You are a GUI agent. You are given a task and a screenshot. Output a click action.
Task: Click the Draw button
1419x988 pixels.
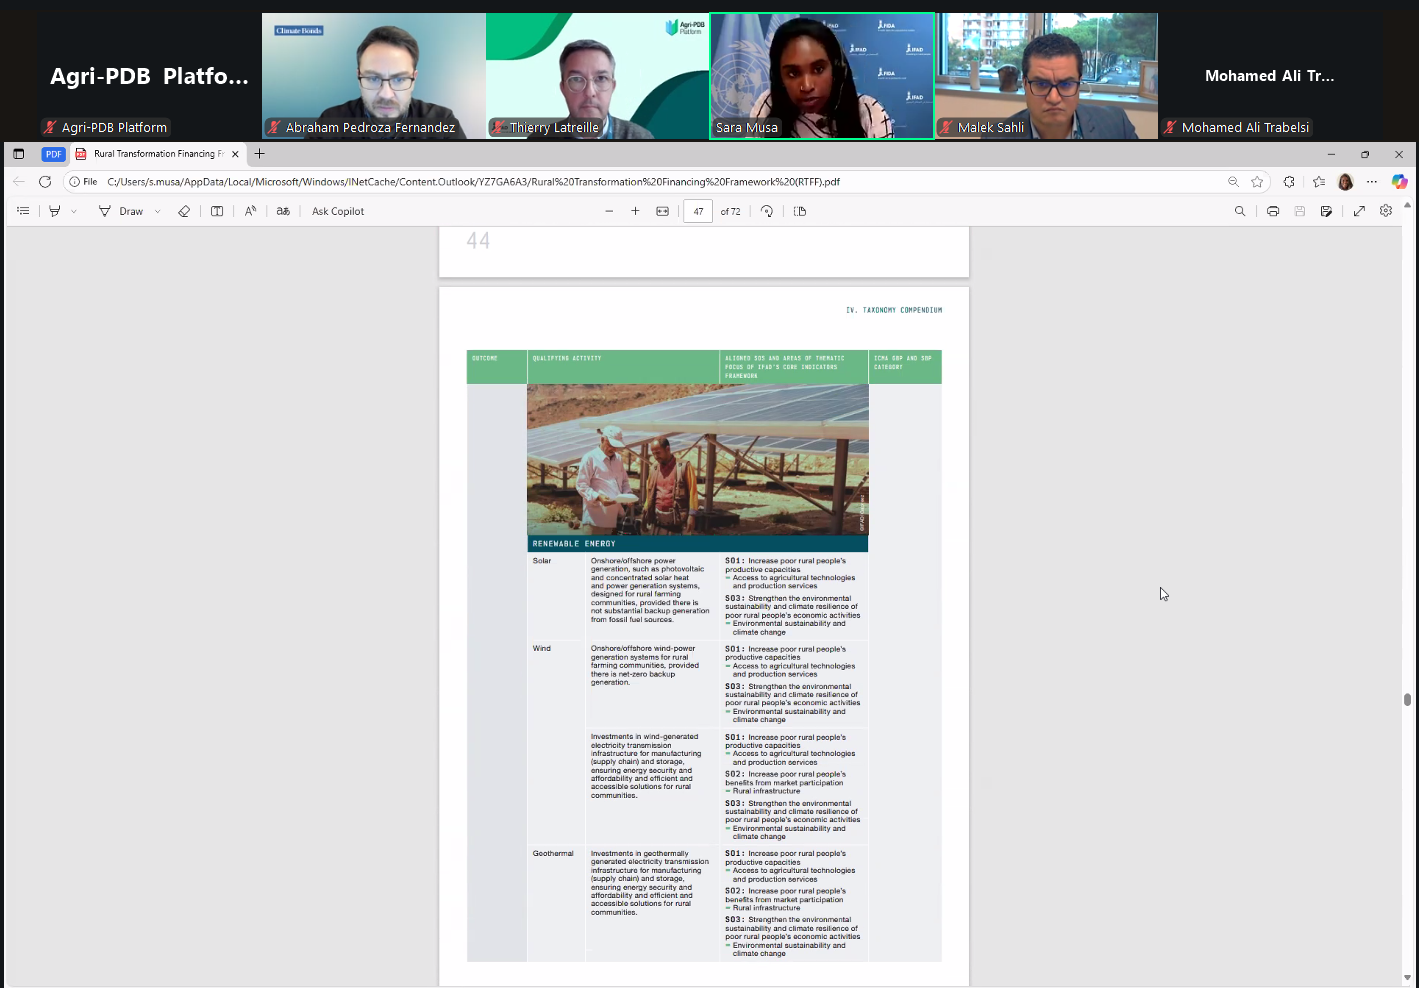coord(121,211)
